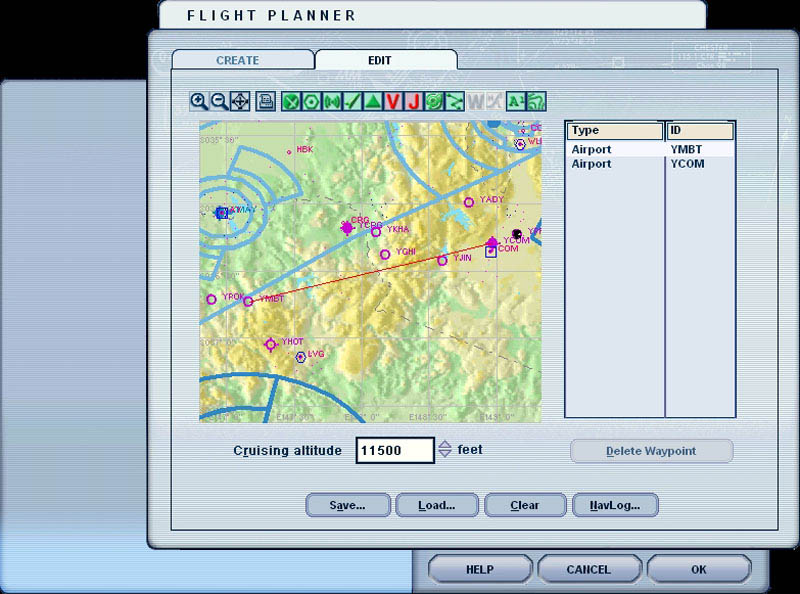Select the YMBT waypoint row

point(651,150)
